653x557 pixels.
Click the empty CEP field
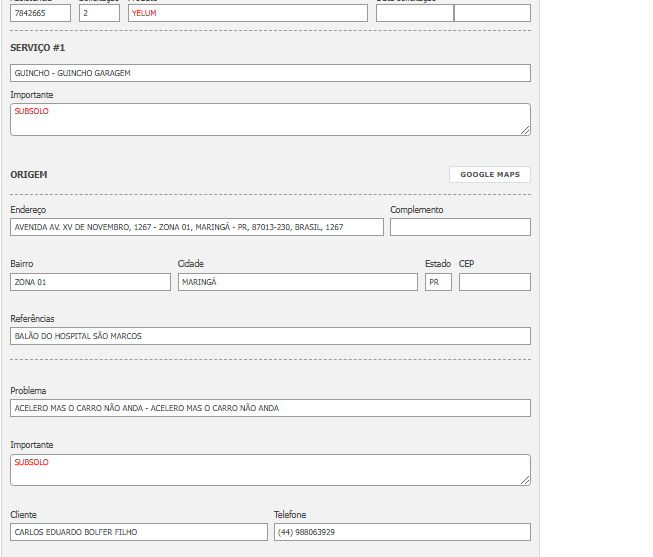pyautogui.click(x=495, y=282)
